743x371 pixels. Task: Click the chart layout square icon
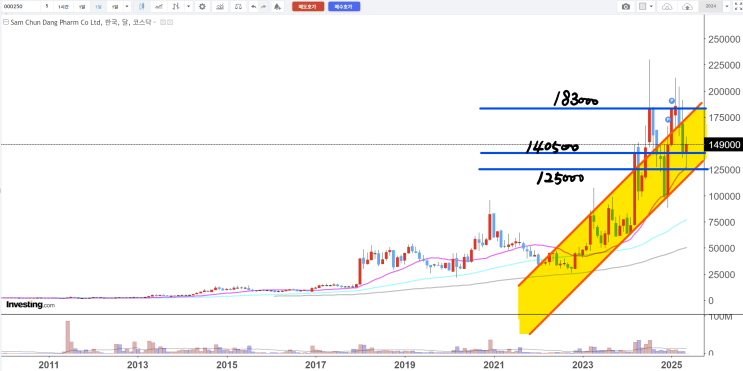(643, 7)
